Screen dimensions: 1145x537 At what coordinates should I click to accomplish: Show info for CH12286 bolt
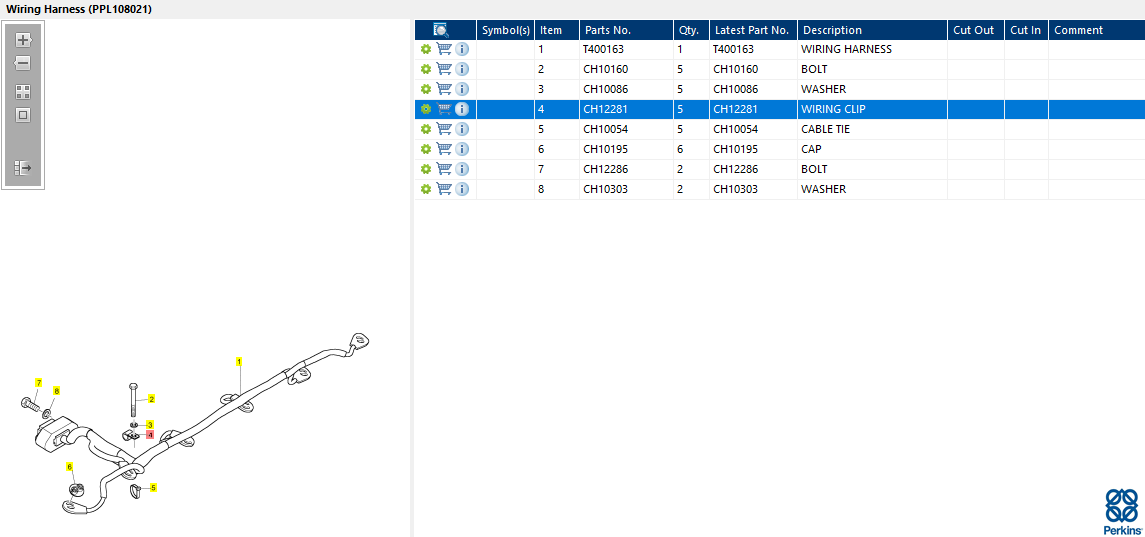[x=462, y=169]
